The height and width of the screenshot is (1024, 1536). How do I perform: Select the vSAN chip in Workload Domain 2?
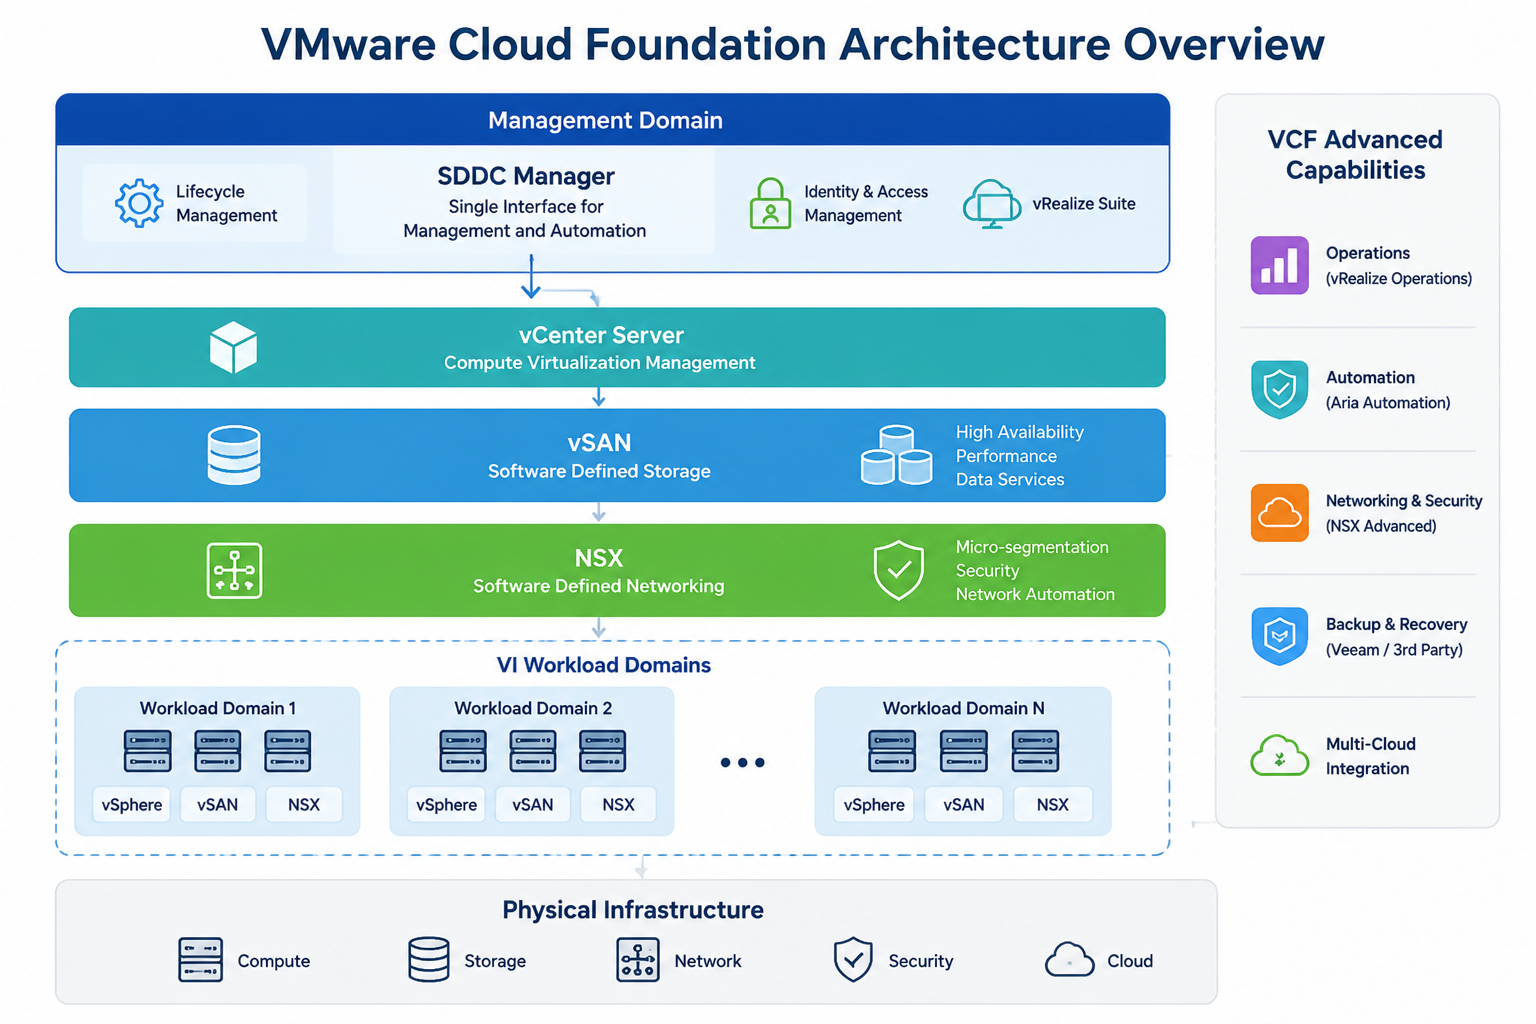532,805
